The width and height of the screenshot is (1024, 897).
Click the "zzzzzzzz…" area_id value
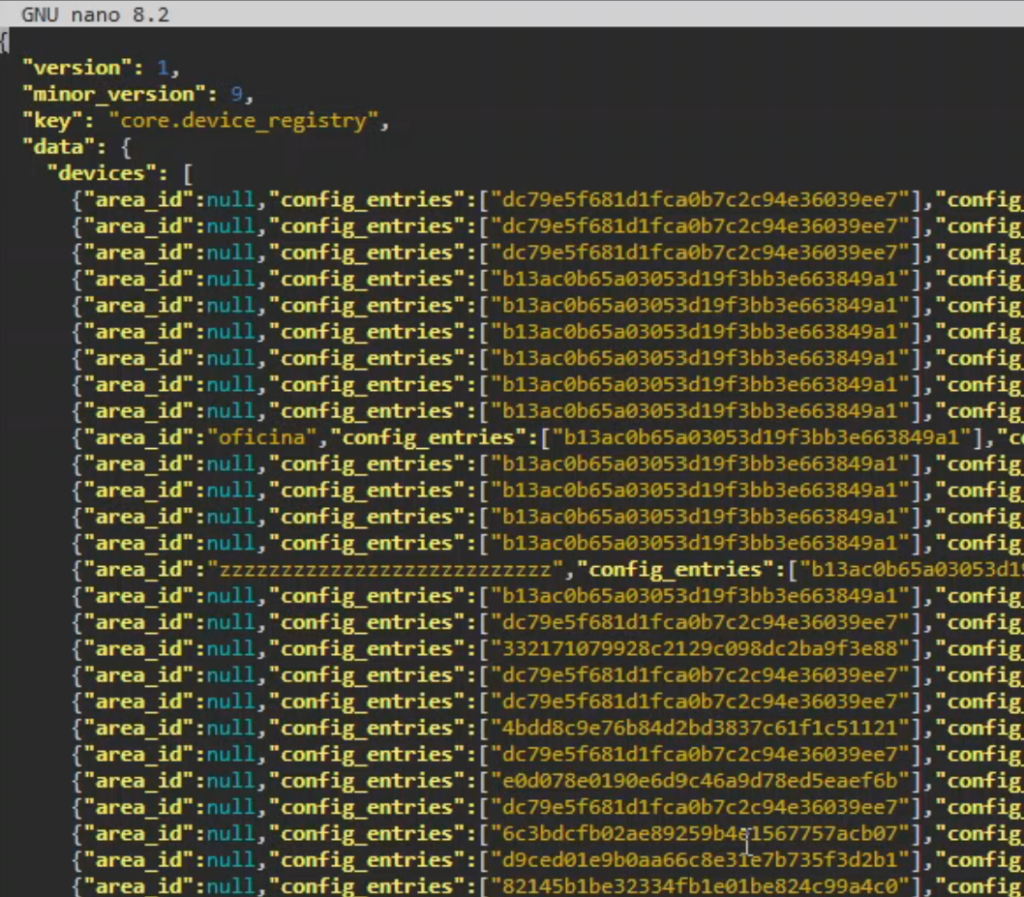point(385,570)
